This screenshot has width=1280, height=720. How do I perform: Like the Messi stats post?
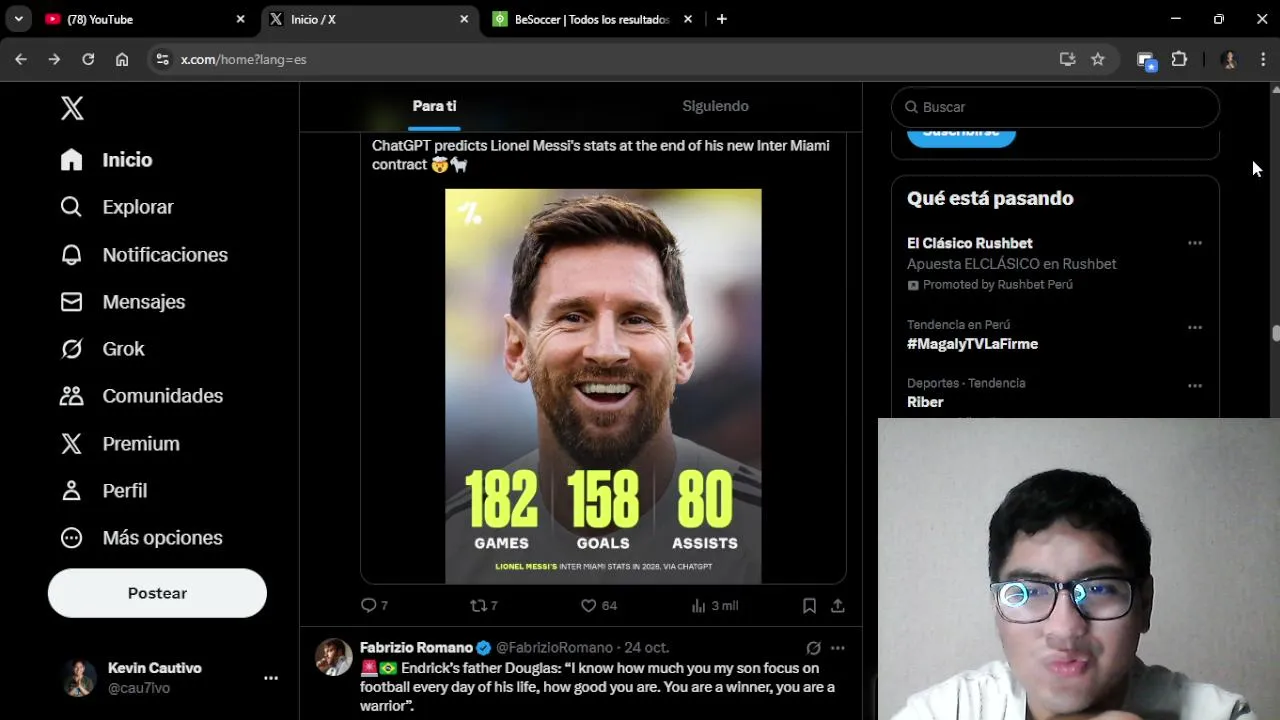pyautogui.click(x=589, y=606)
